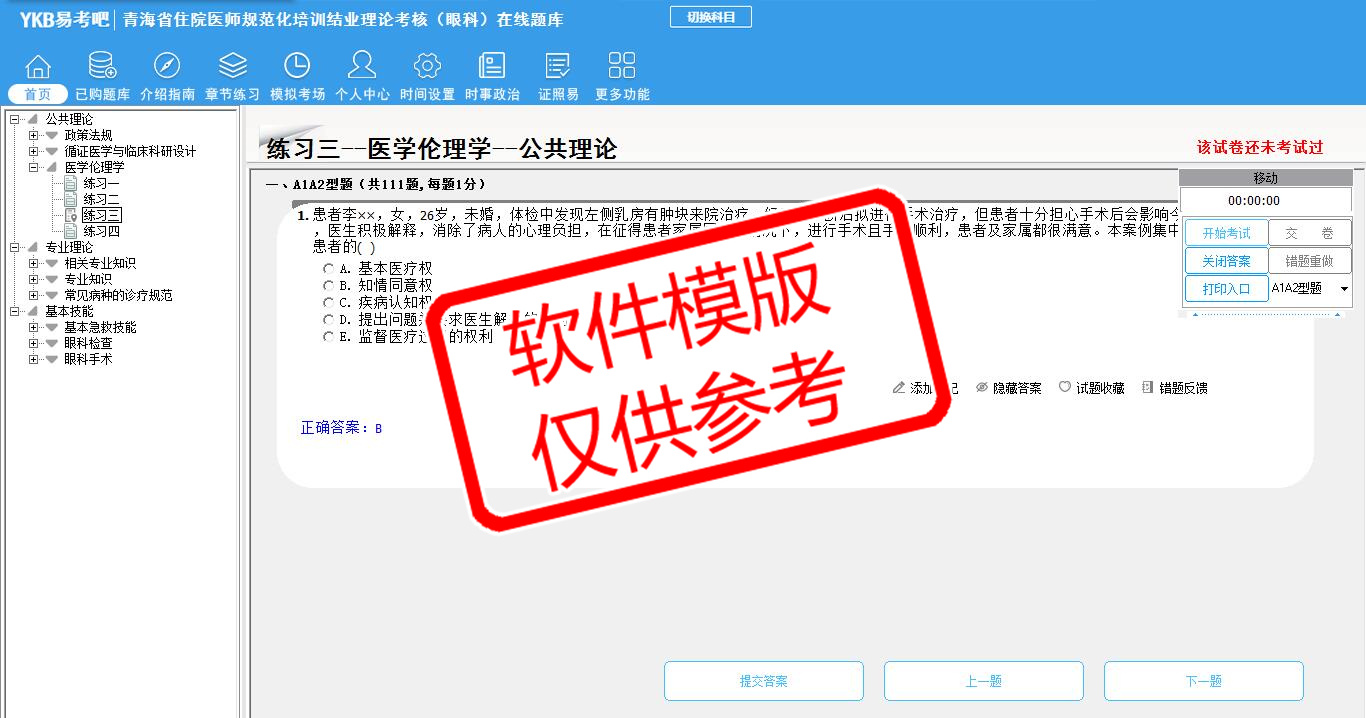Choose answer option B 知情同意权
Screen dimensions: 1366x718
tap(328, 286)
